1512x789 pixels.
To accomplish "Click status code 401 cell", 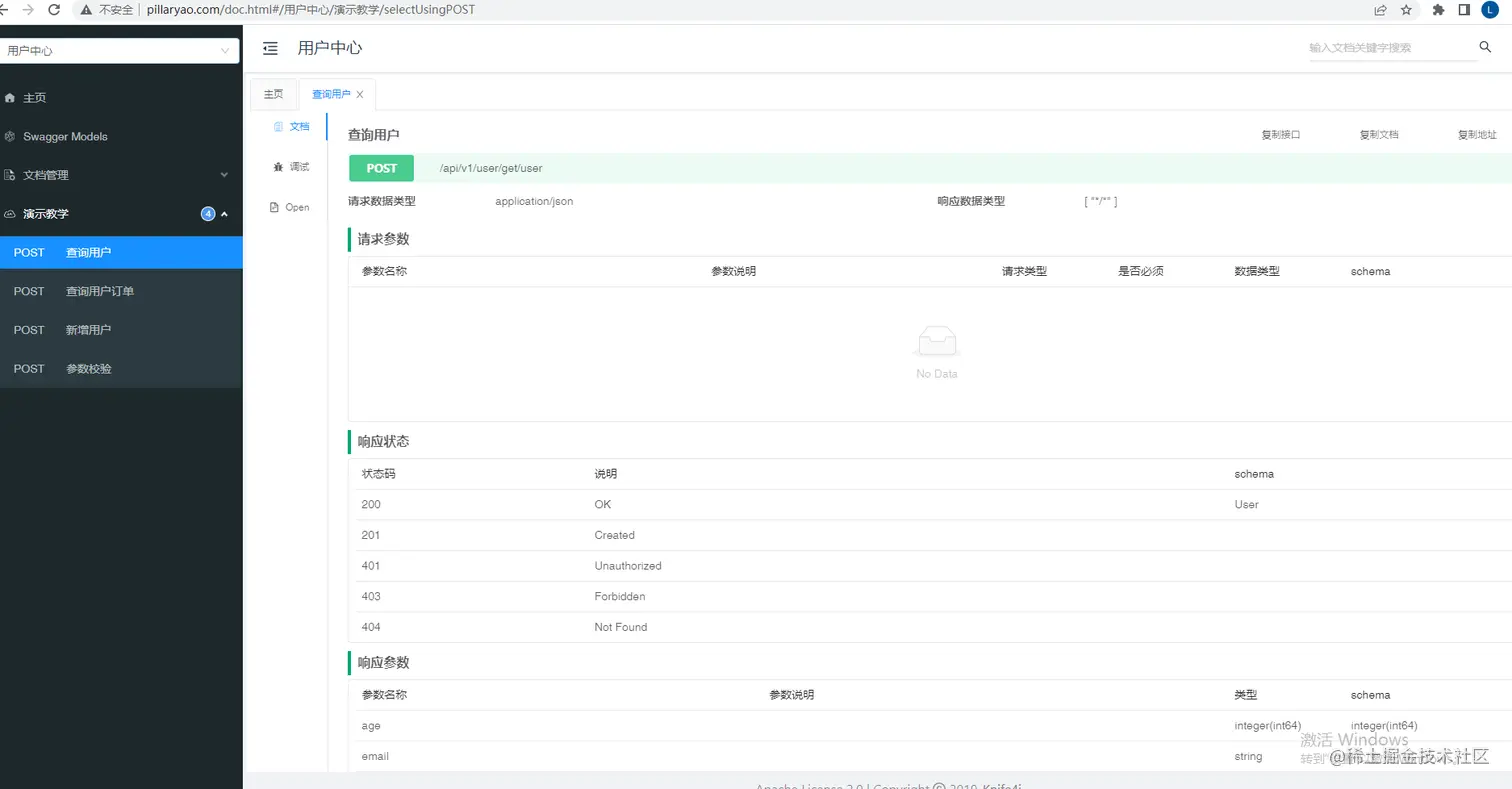I will [x=371, y=566].
